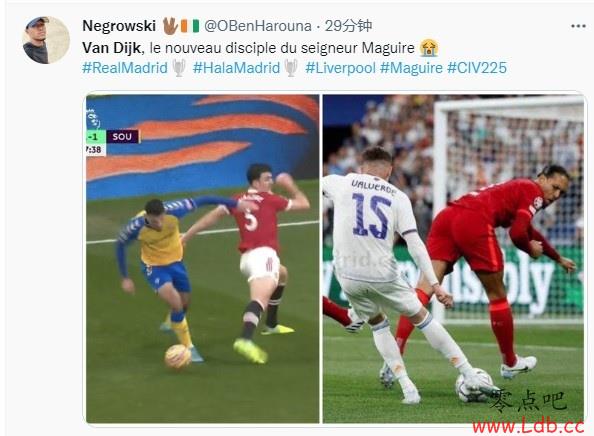594x436 pixels.
Task: Select the #Maguire hashtag
Action: [411, 68]
